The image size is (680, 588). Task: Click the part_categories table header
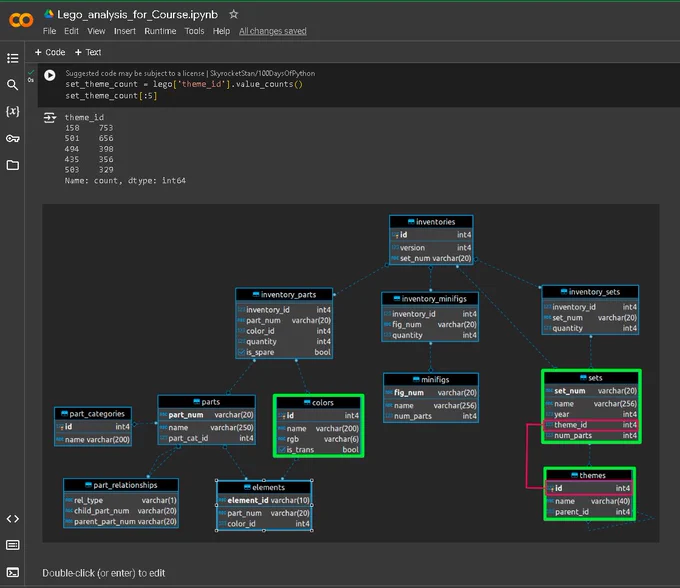93,414
